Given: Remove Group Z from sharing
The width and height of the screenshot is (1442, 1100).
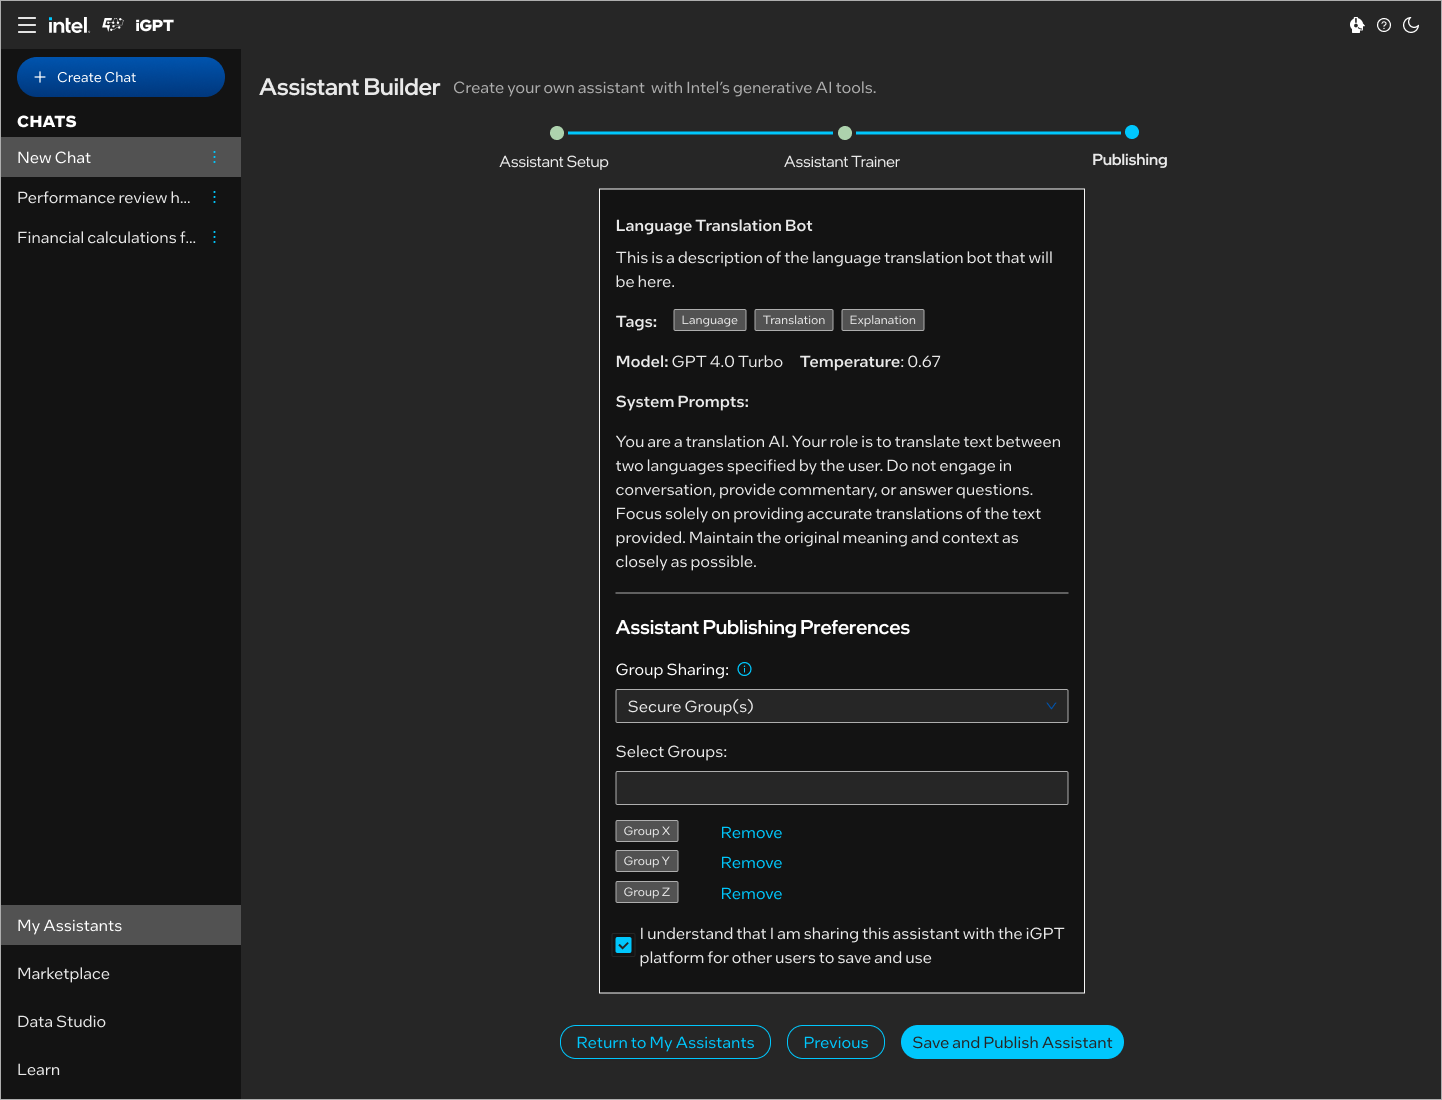Looking at the screenshot, I should (751, 894).
